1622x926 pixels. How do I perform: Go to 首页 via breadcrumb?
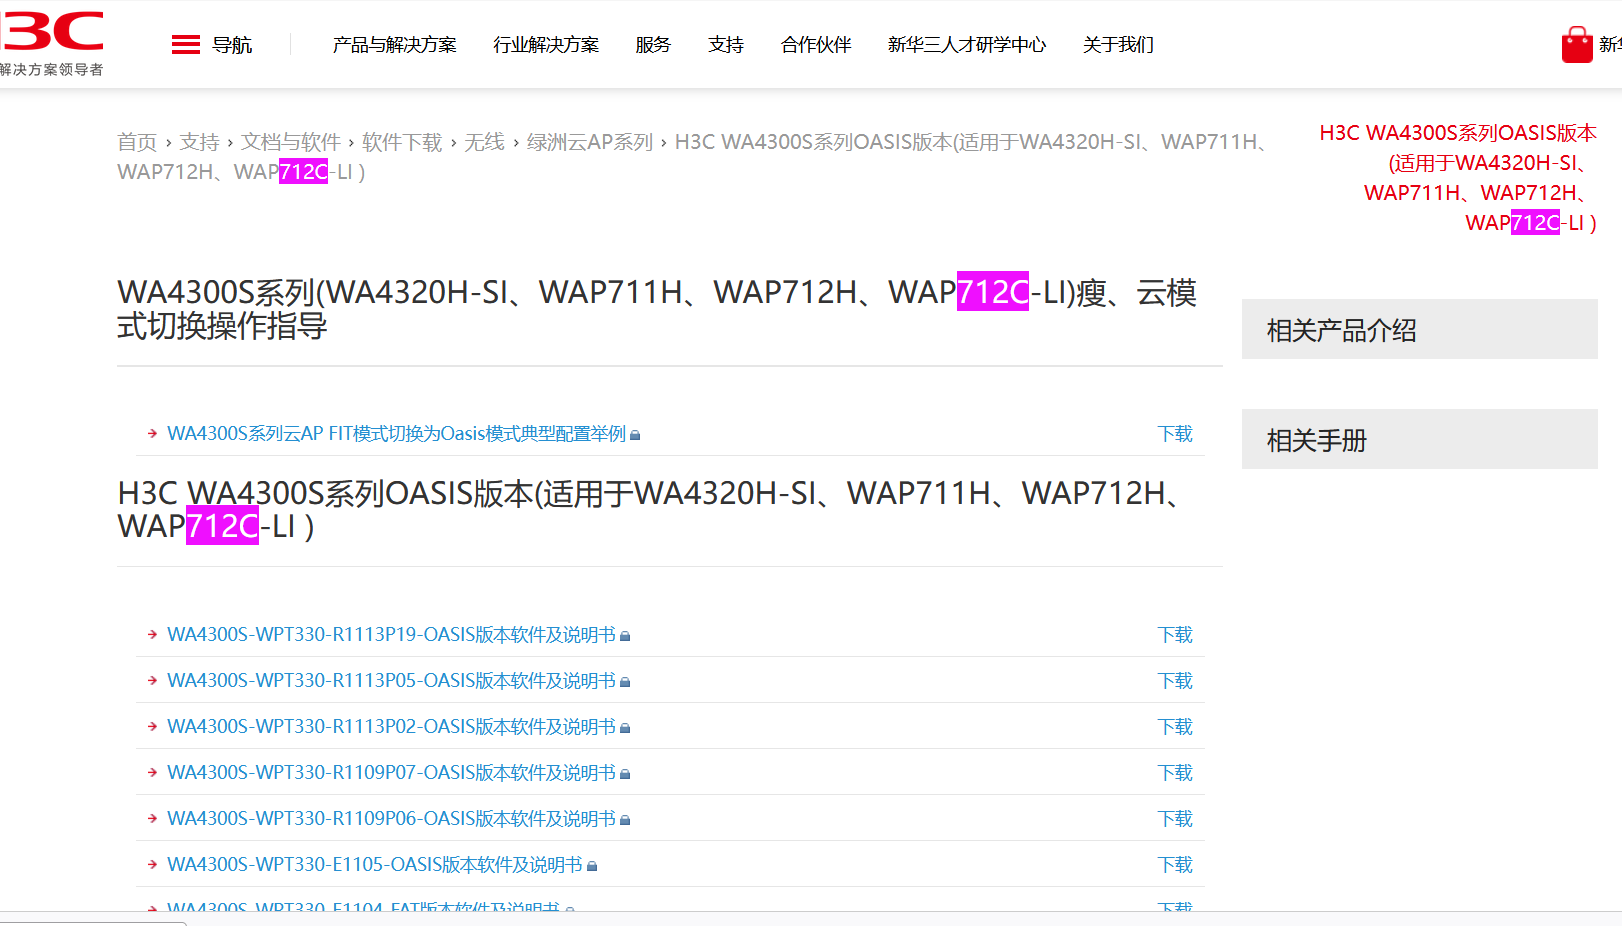[137, 142]
